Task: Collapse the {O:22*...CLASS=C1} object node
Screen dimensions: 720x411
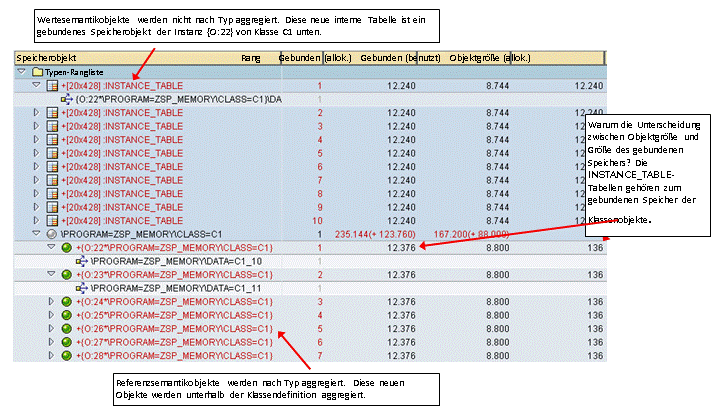Action: (51, 247)
